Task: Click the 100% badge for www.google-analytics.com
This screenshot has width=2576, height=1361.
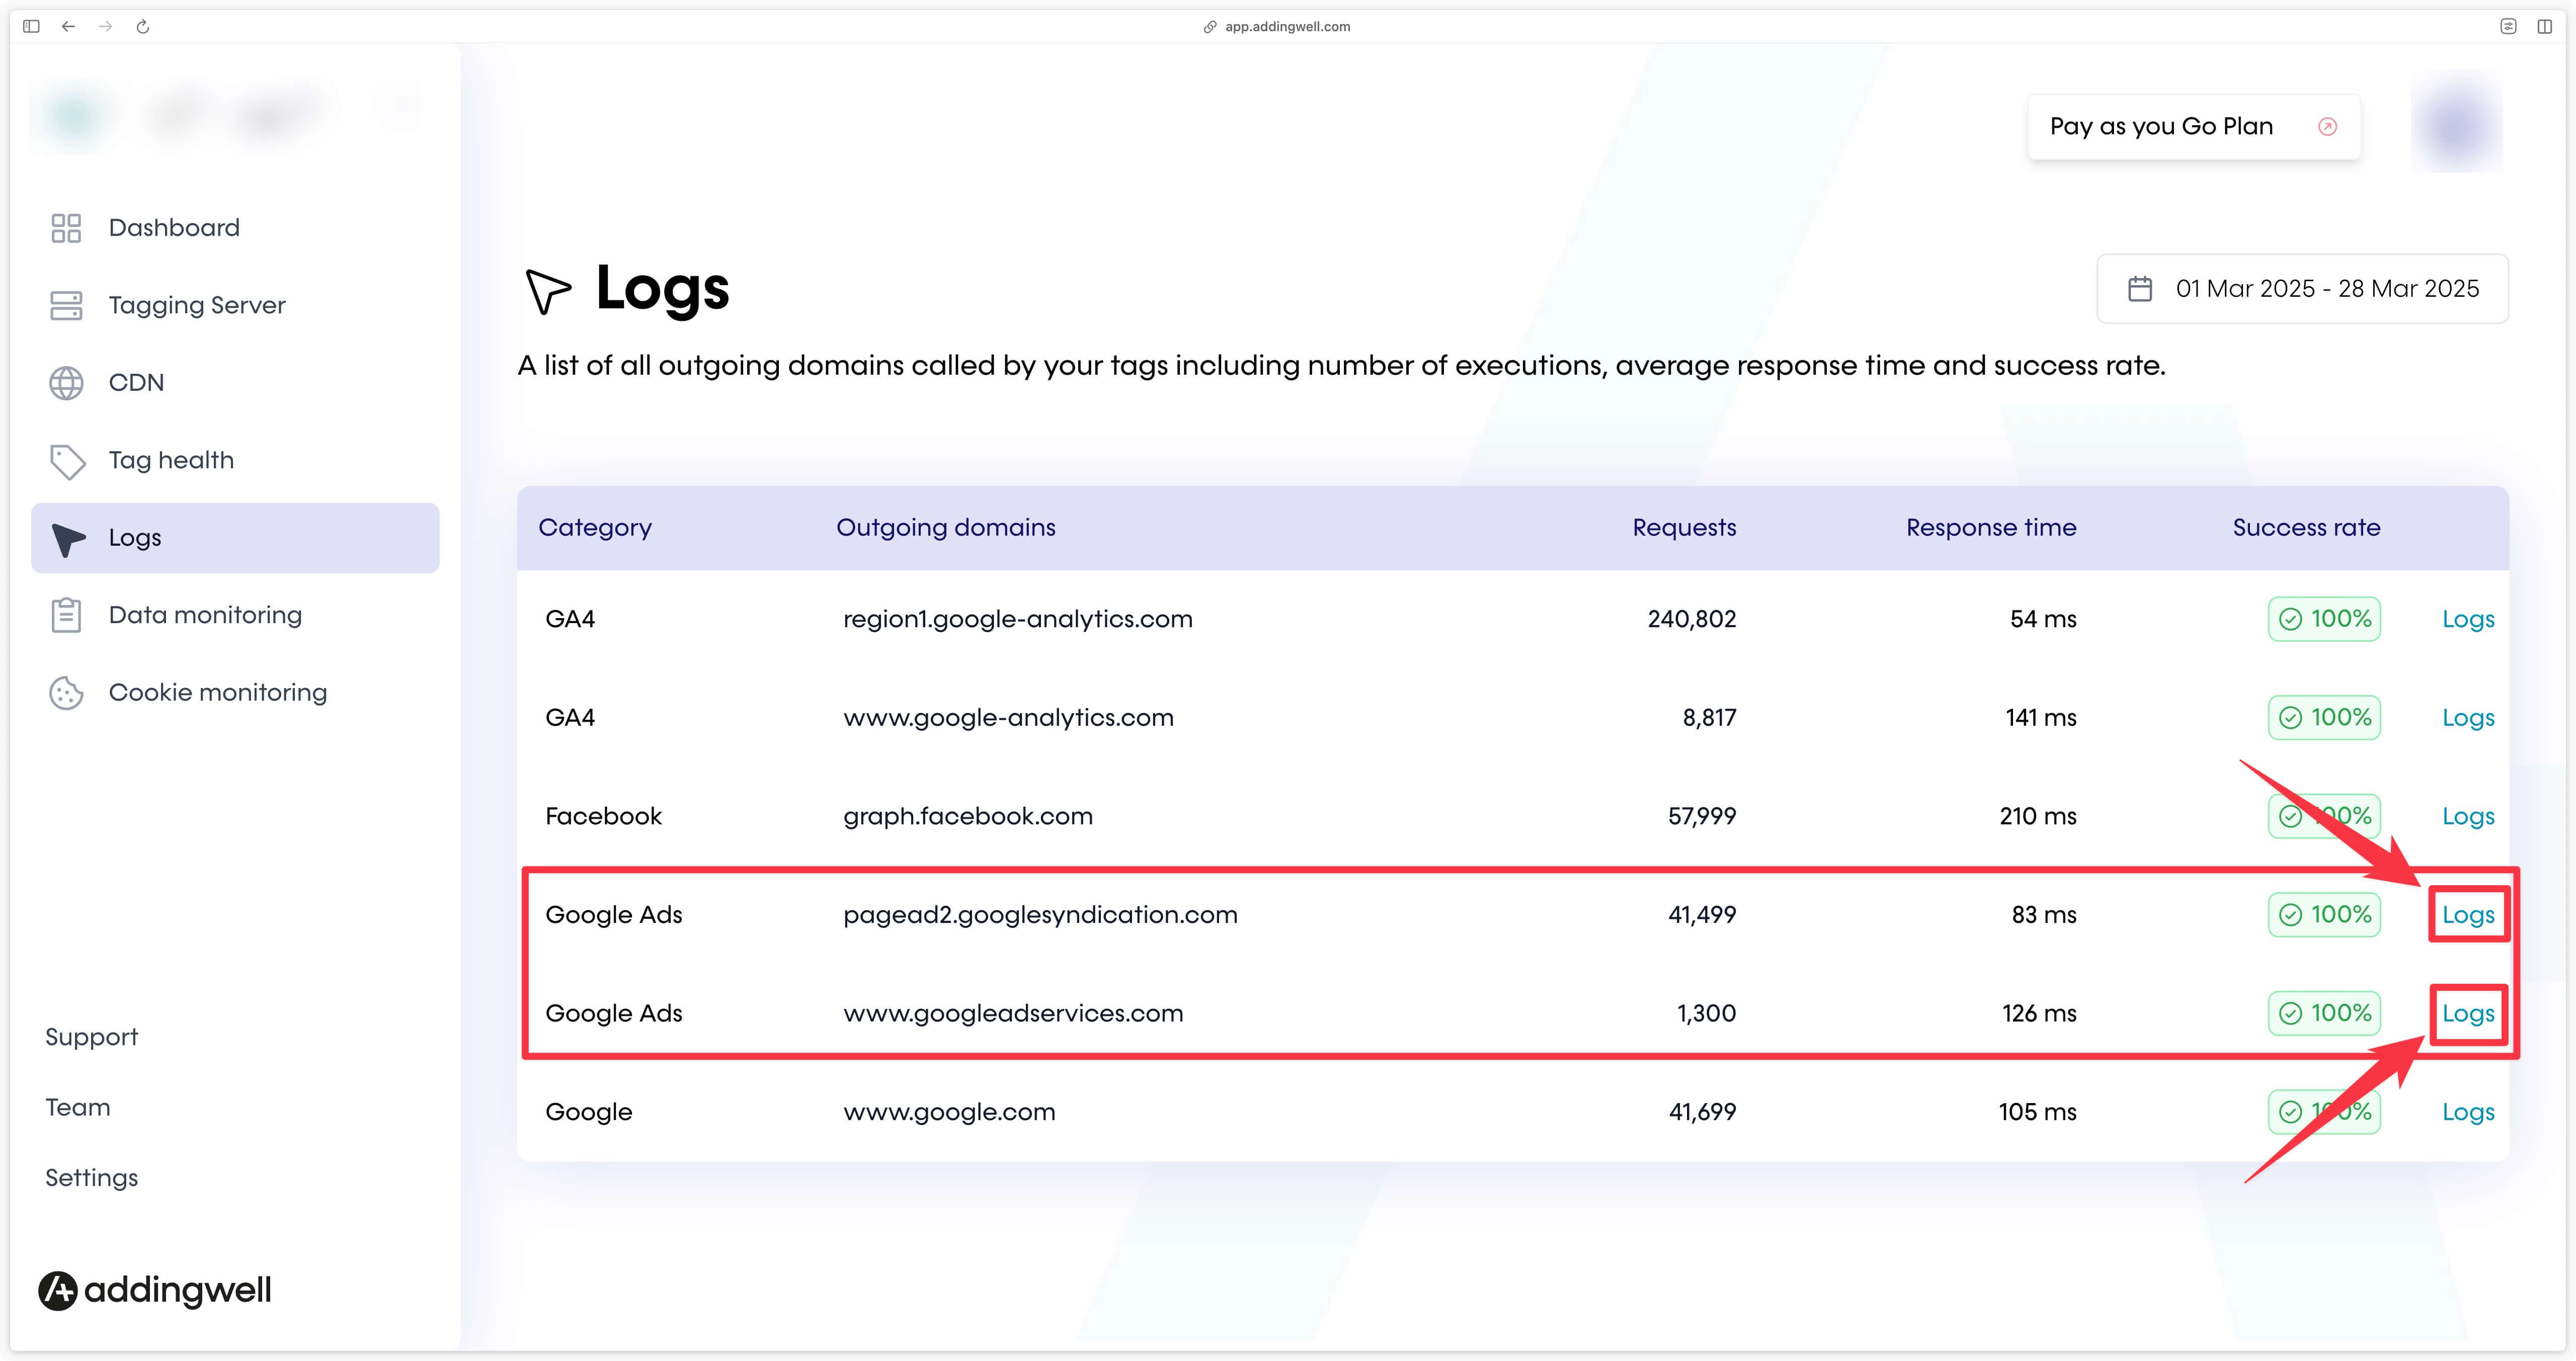Action: pos(2324,718)
